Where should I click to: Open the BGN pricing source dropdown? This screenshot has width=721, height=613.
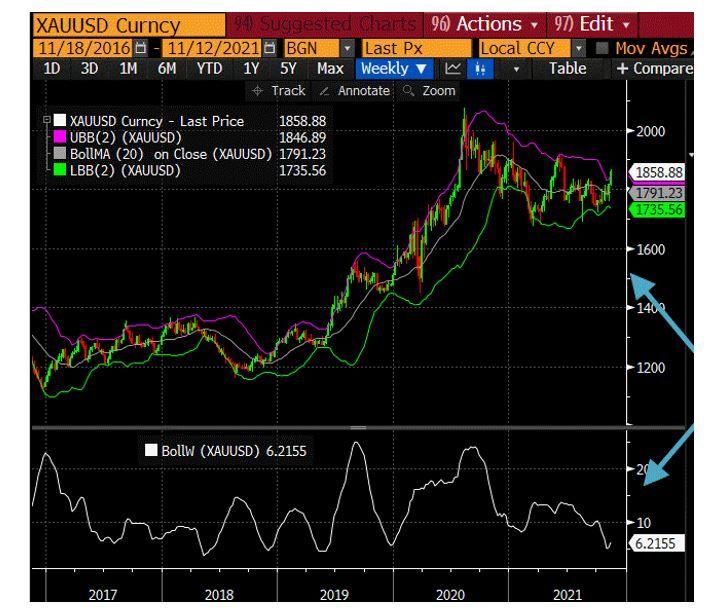[347, 47]
